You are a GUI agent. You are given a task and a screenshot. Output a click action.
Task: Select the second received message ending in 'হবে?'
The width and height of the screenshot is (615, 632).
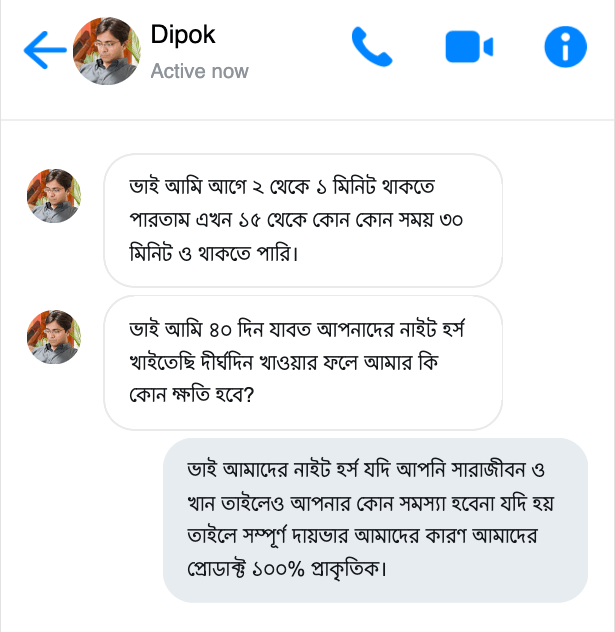[303, 361]
